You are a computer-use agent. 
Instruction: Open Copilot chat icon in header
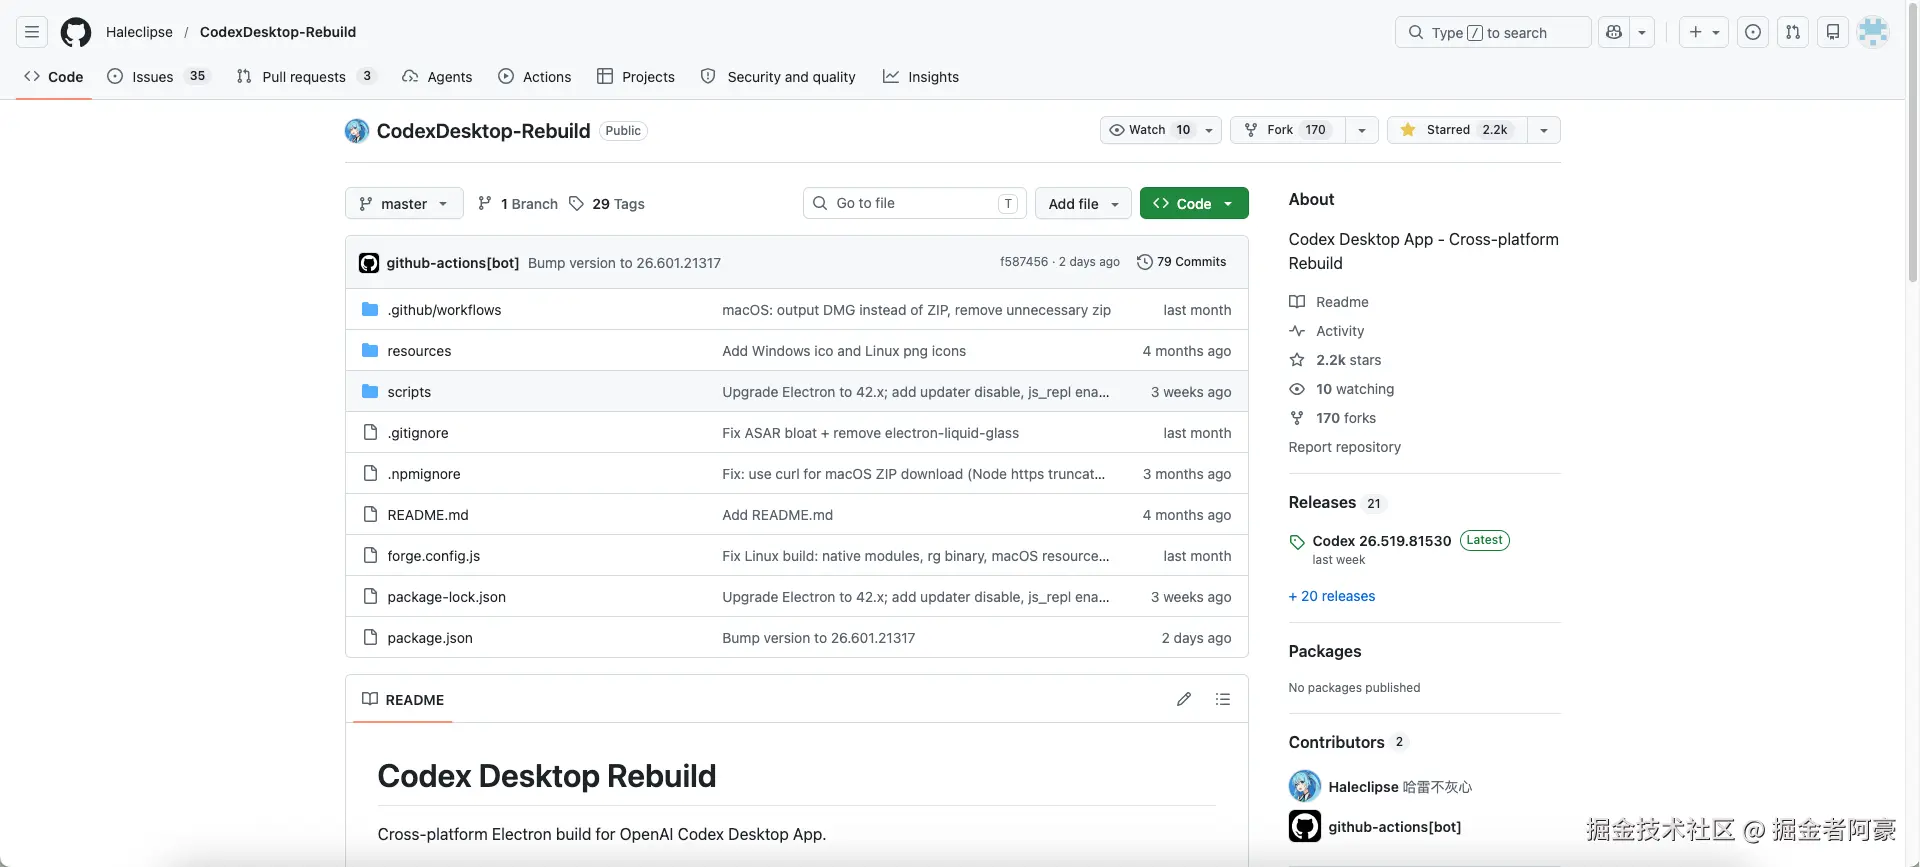(1614, 32)
